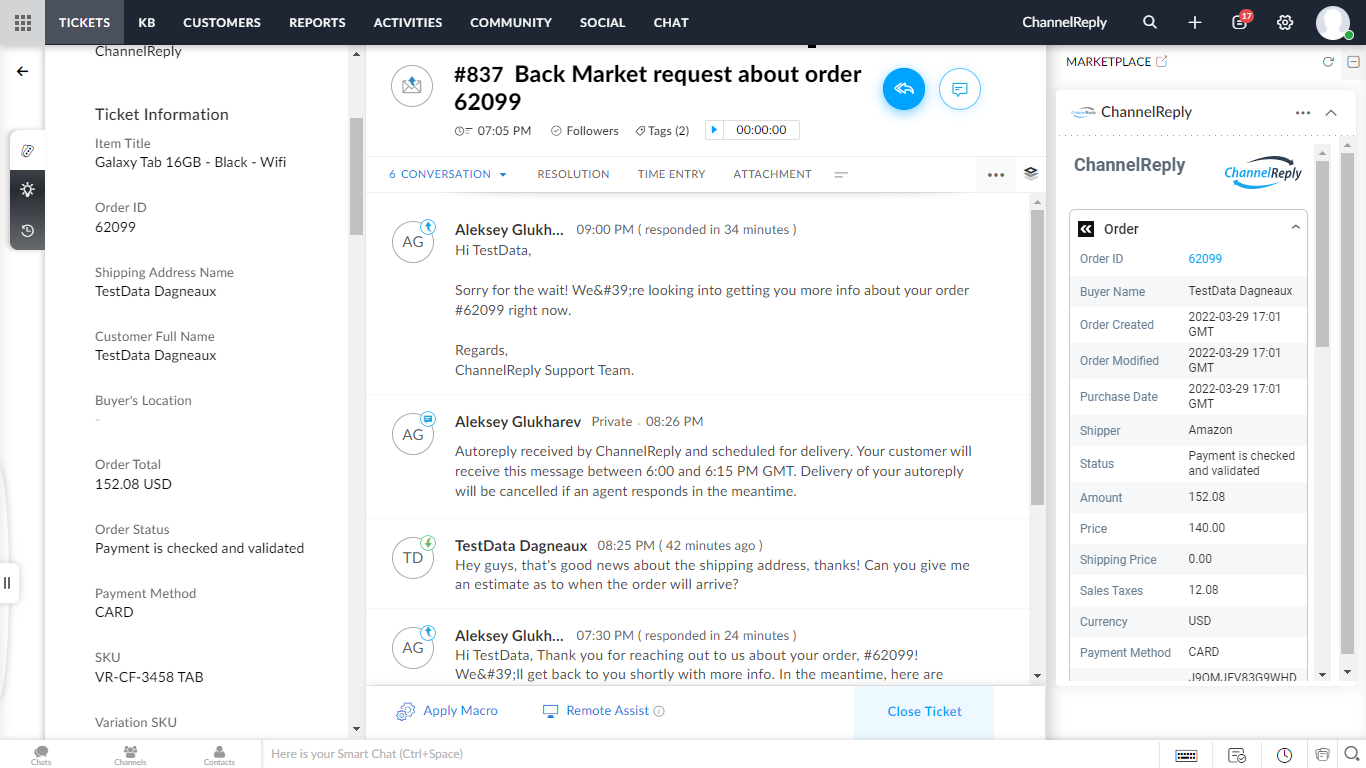Image resolution: width=1366 pixels, height=768 pixels.
Task: Collapse the ChannelReply widget chevron
Action: point(1331,113)
